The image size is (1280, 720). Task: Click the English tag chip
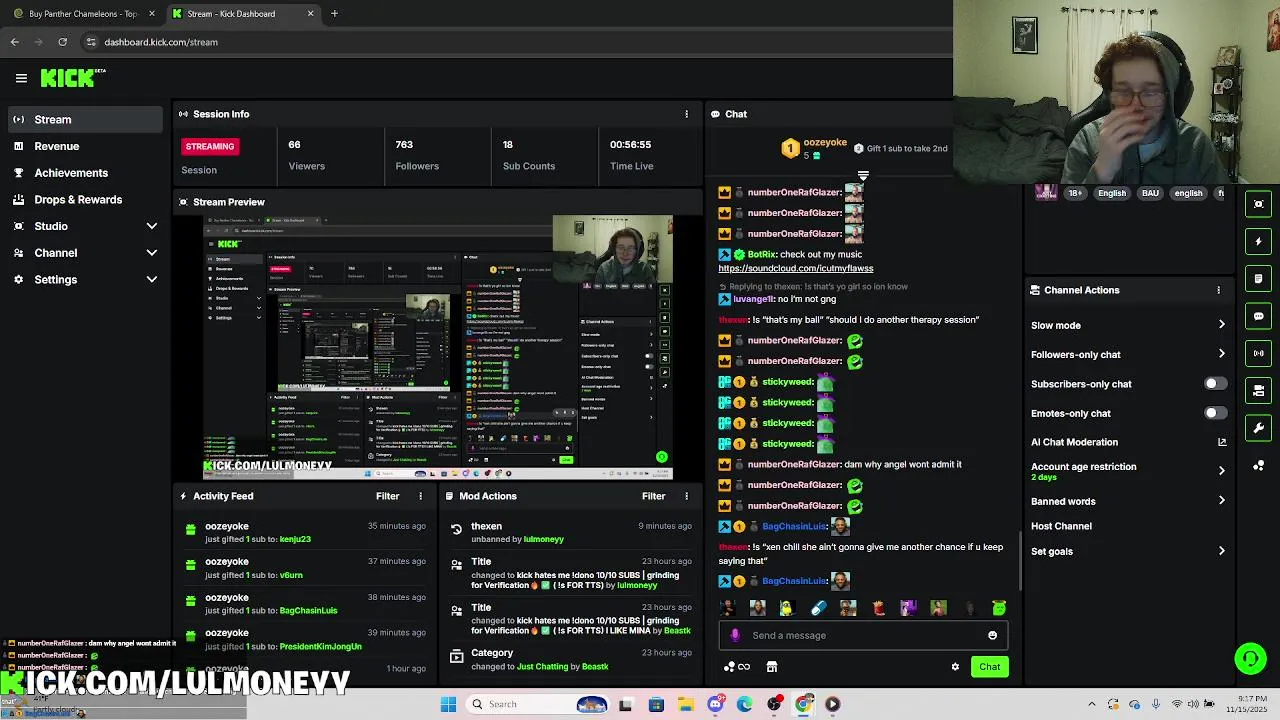pos(1112,193)
